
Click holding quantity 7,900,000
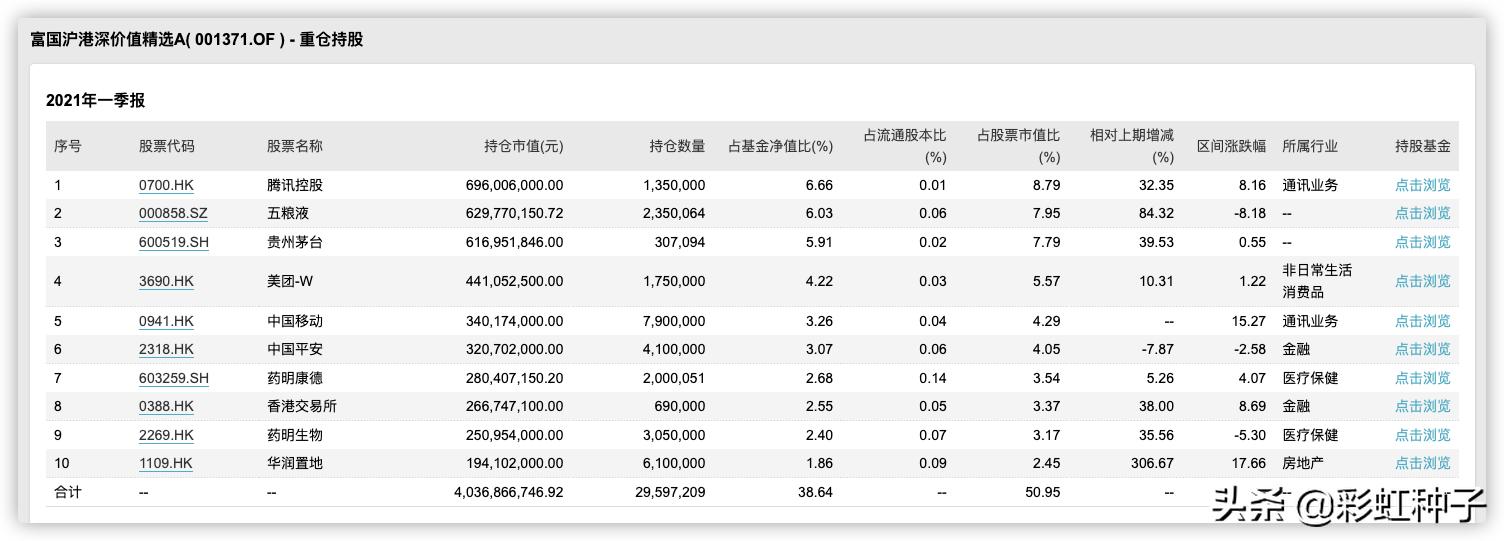(x=674, y=321)
